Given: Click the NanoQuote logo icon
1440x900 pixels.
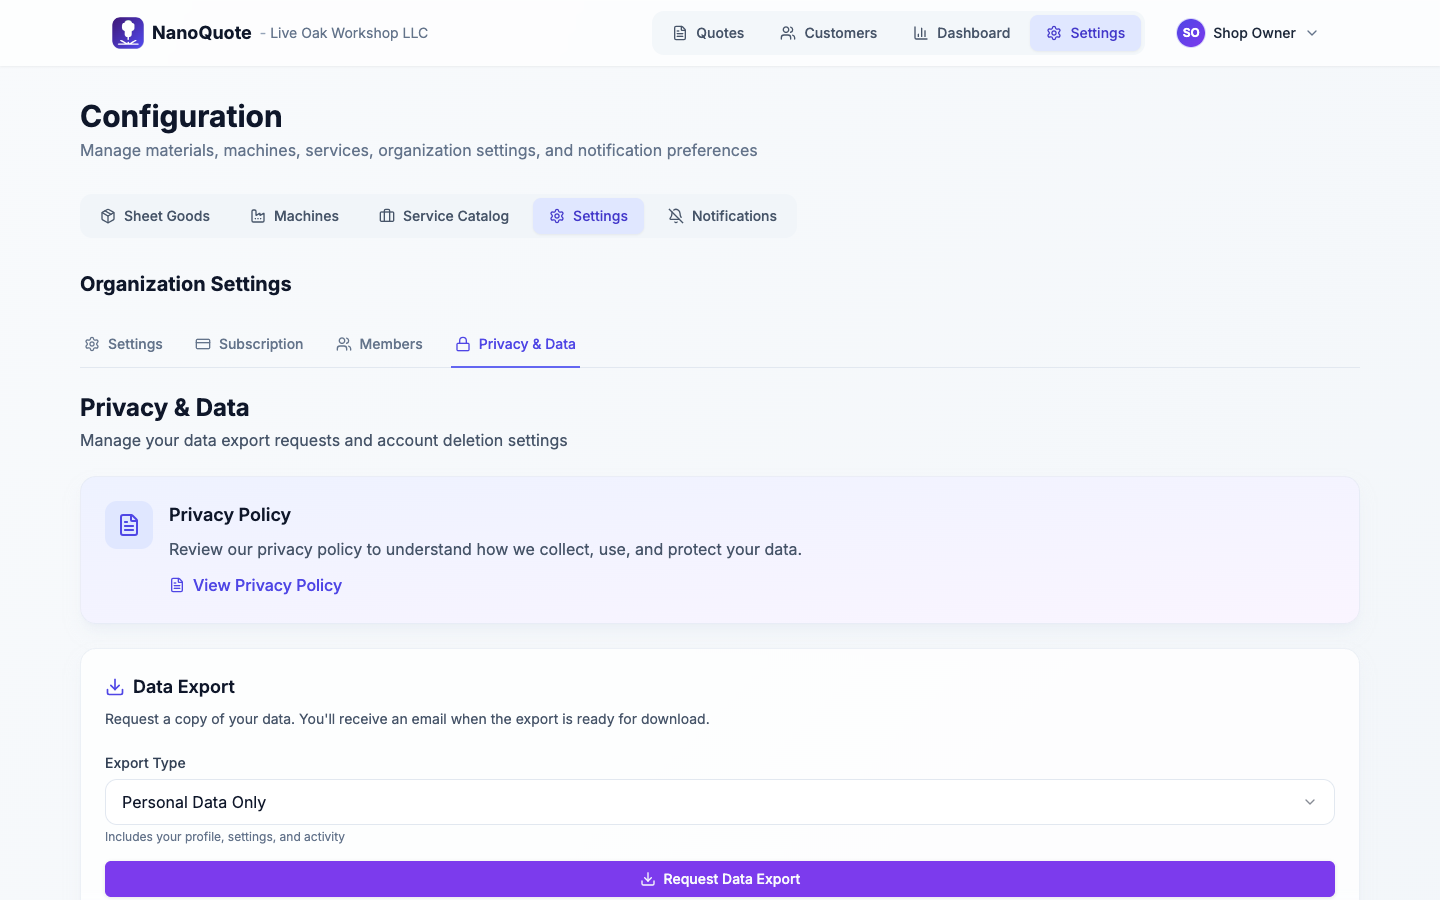Looking at the screenshot, I should (x=128, y=32).
